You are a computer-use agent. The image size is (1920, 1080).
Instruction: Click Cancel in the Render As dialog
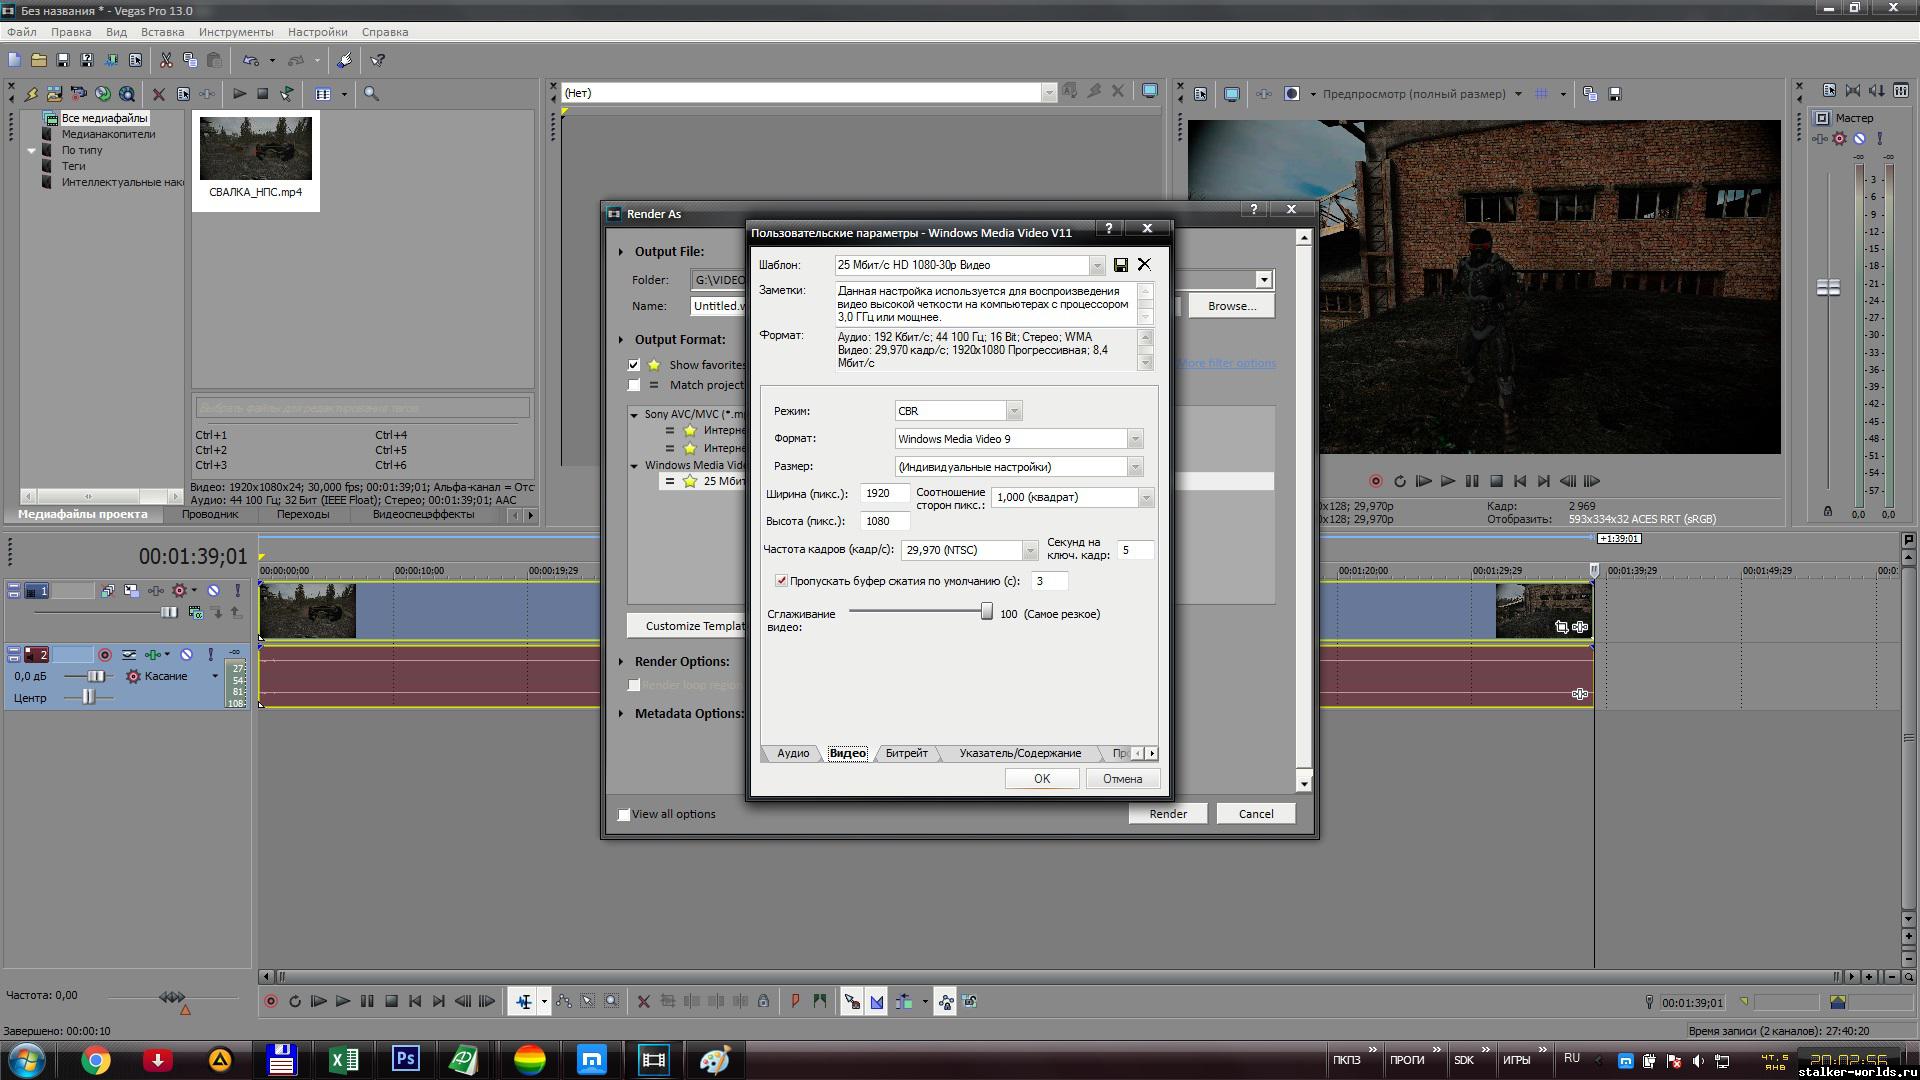pyautogui.click(x=1256, y=814)
